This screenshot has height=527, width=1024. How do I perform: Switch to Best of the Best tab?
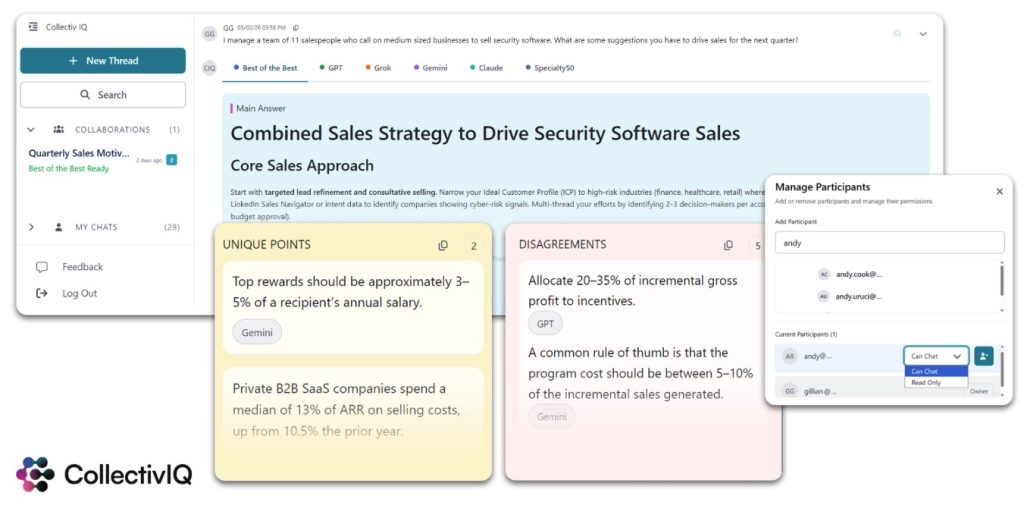(265, 68)
